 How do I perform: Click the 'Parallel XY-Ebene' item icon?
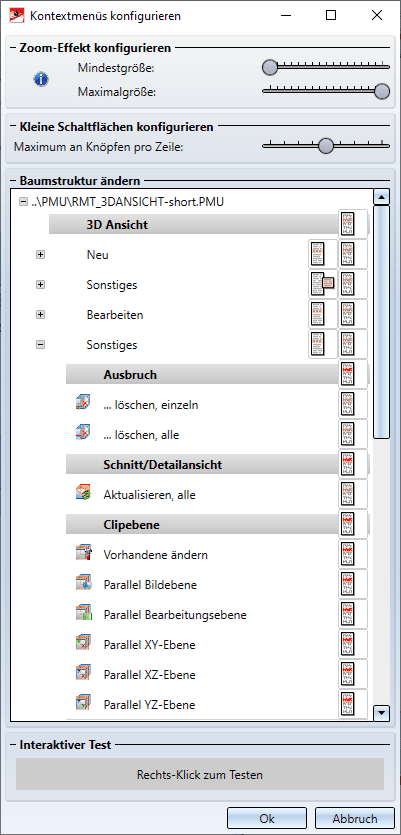(x=84, y=644)
